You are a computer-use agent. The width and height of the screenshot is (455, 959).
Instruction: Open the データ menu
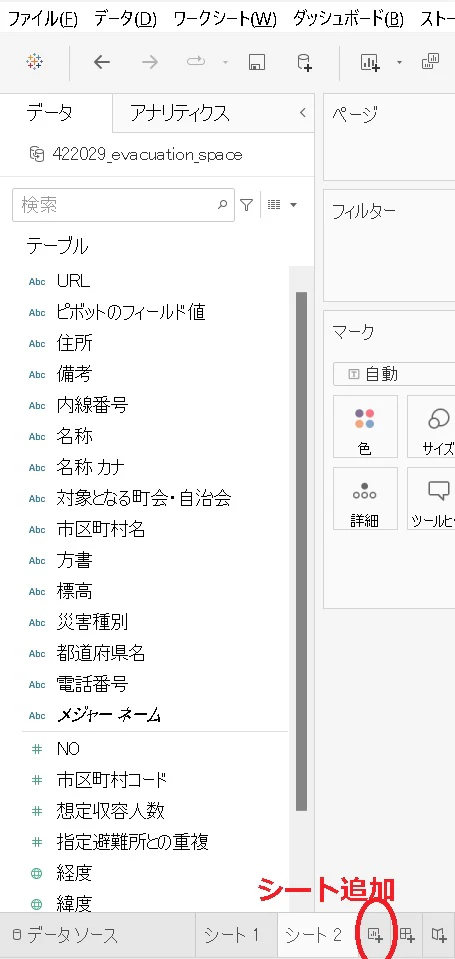point(125,19)
